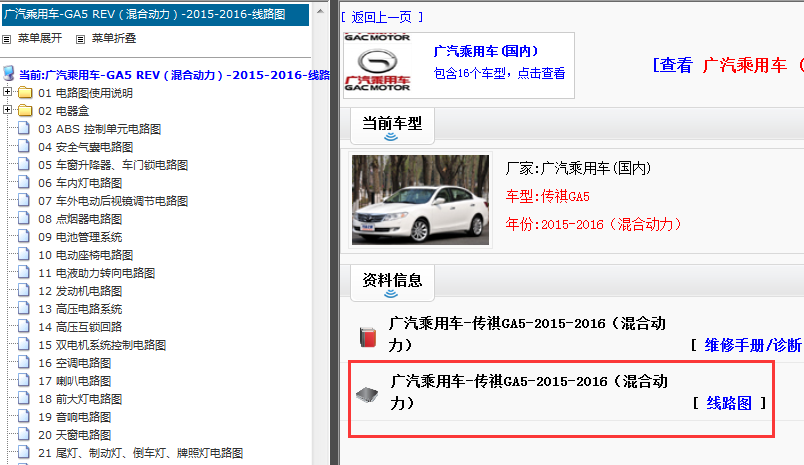Screen dimensions: 804x465
Task: Open the 维修手册/诊断 link
Action: click(752, 345)
